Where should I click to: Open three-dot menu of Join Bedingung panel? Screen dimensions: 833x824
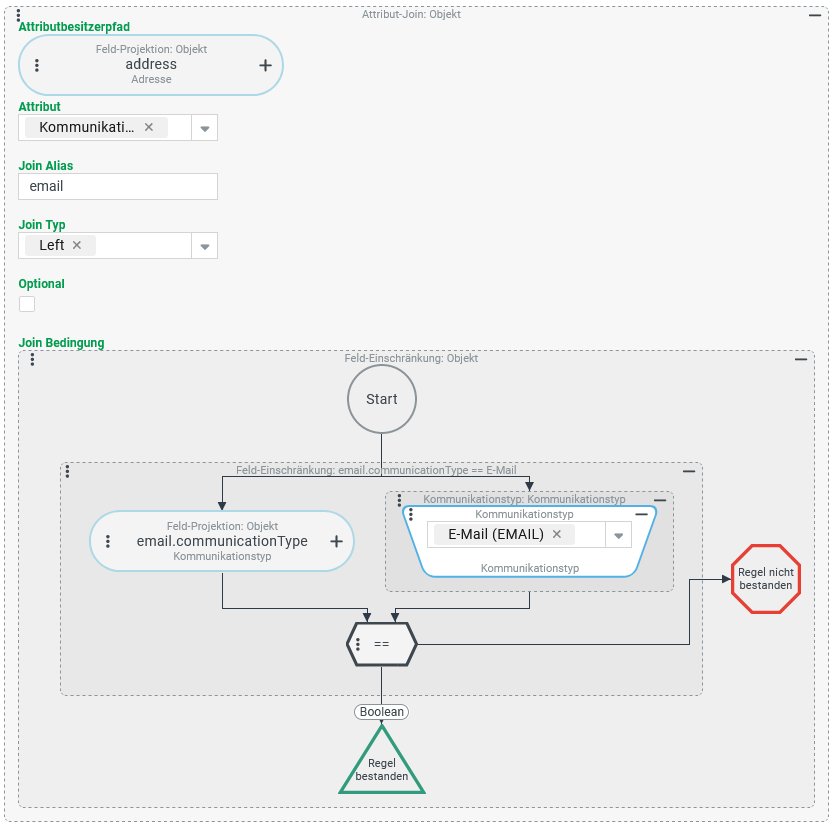32,359
